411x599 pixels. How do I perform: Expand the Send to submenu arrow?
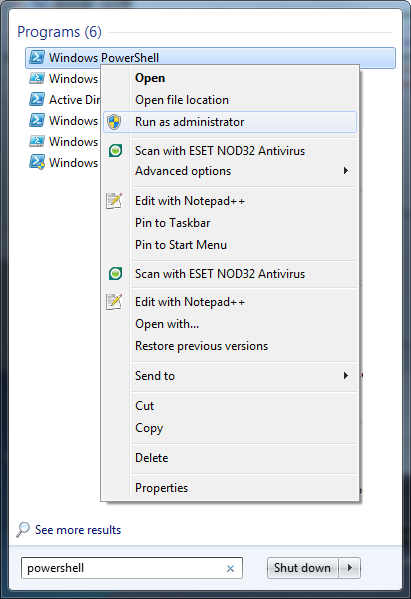pos(346,376)
